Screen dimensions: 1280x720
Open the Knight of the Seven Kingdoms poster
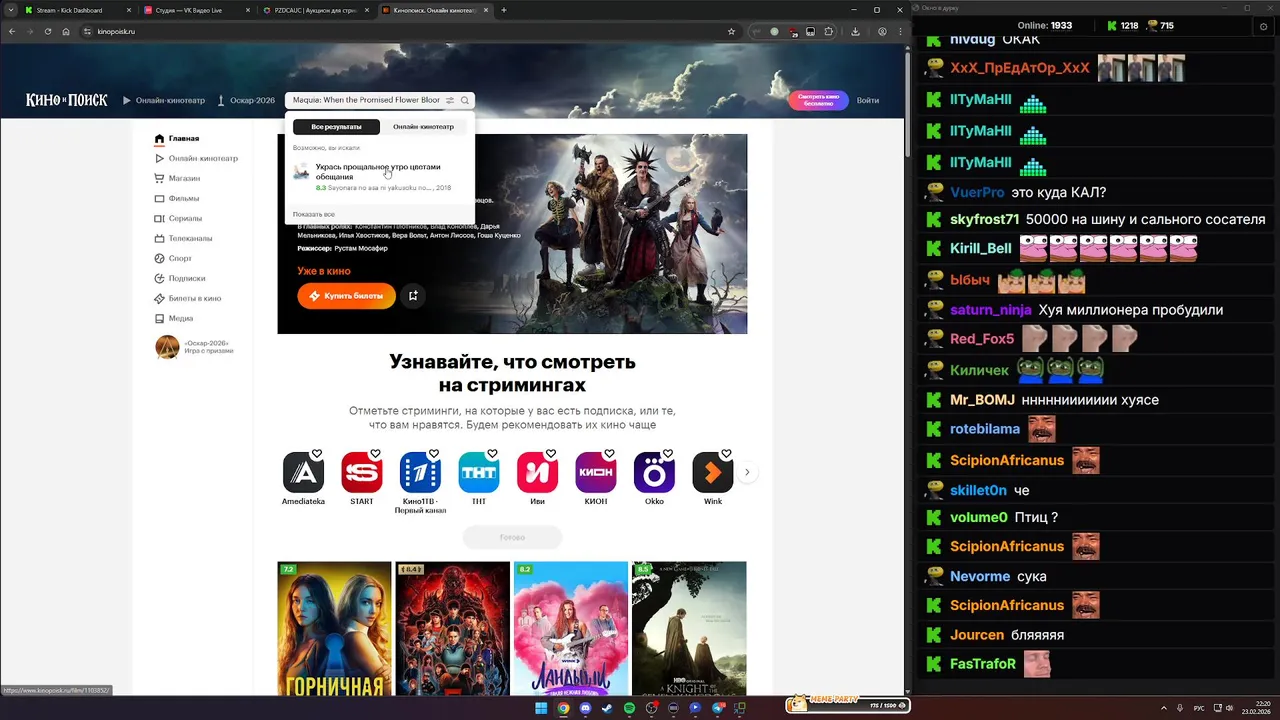(689, 629)
